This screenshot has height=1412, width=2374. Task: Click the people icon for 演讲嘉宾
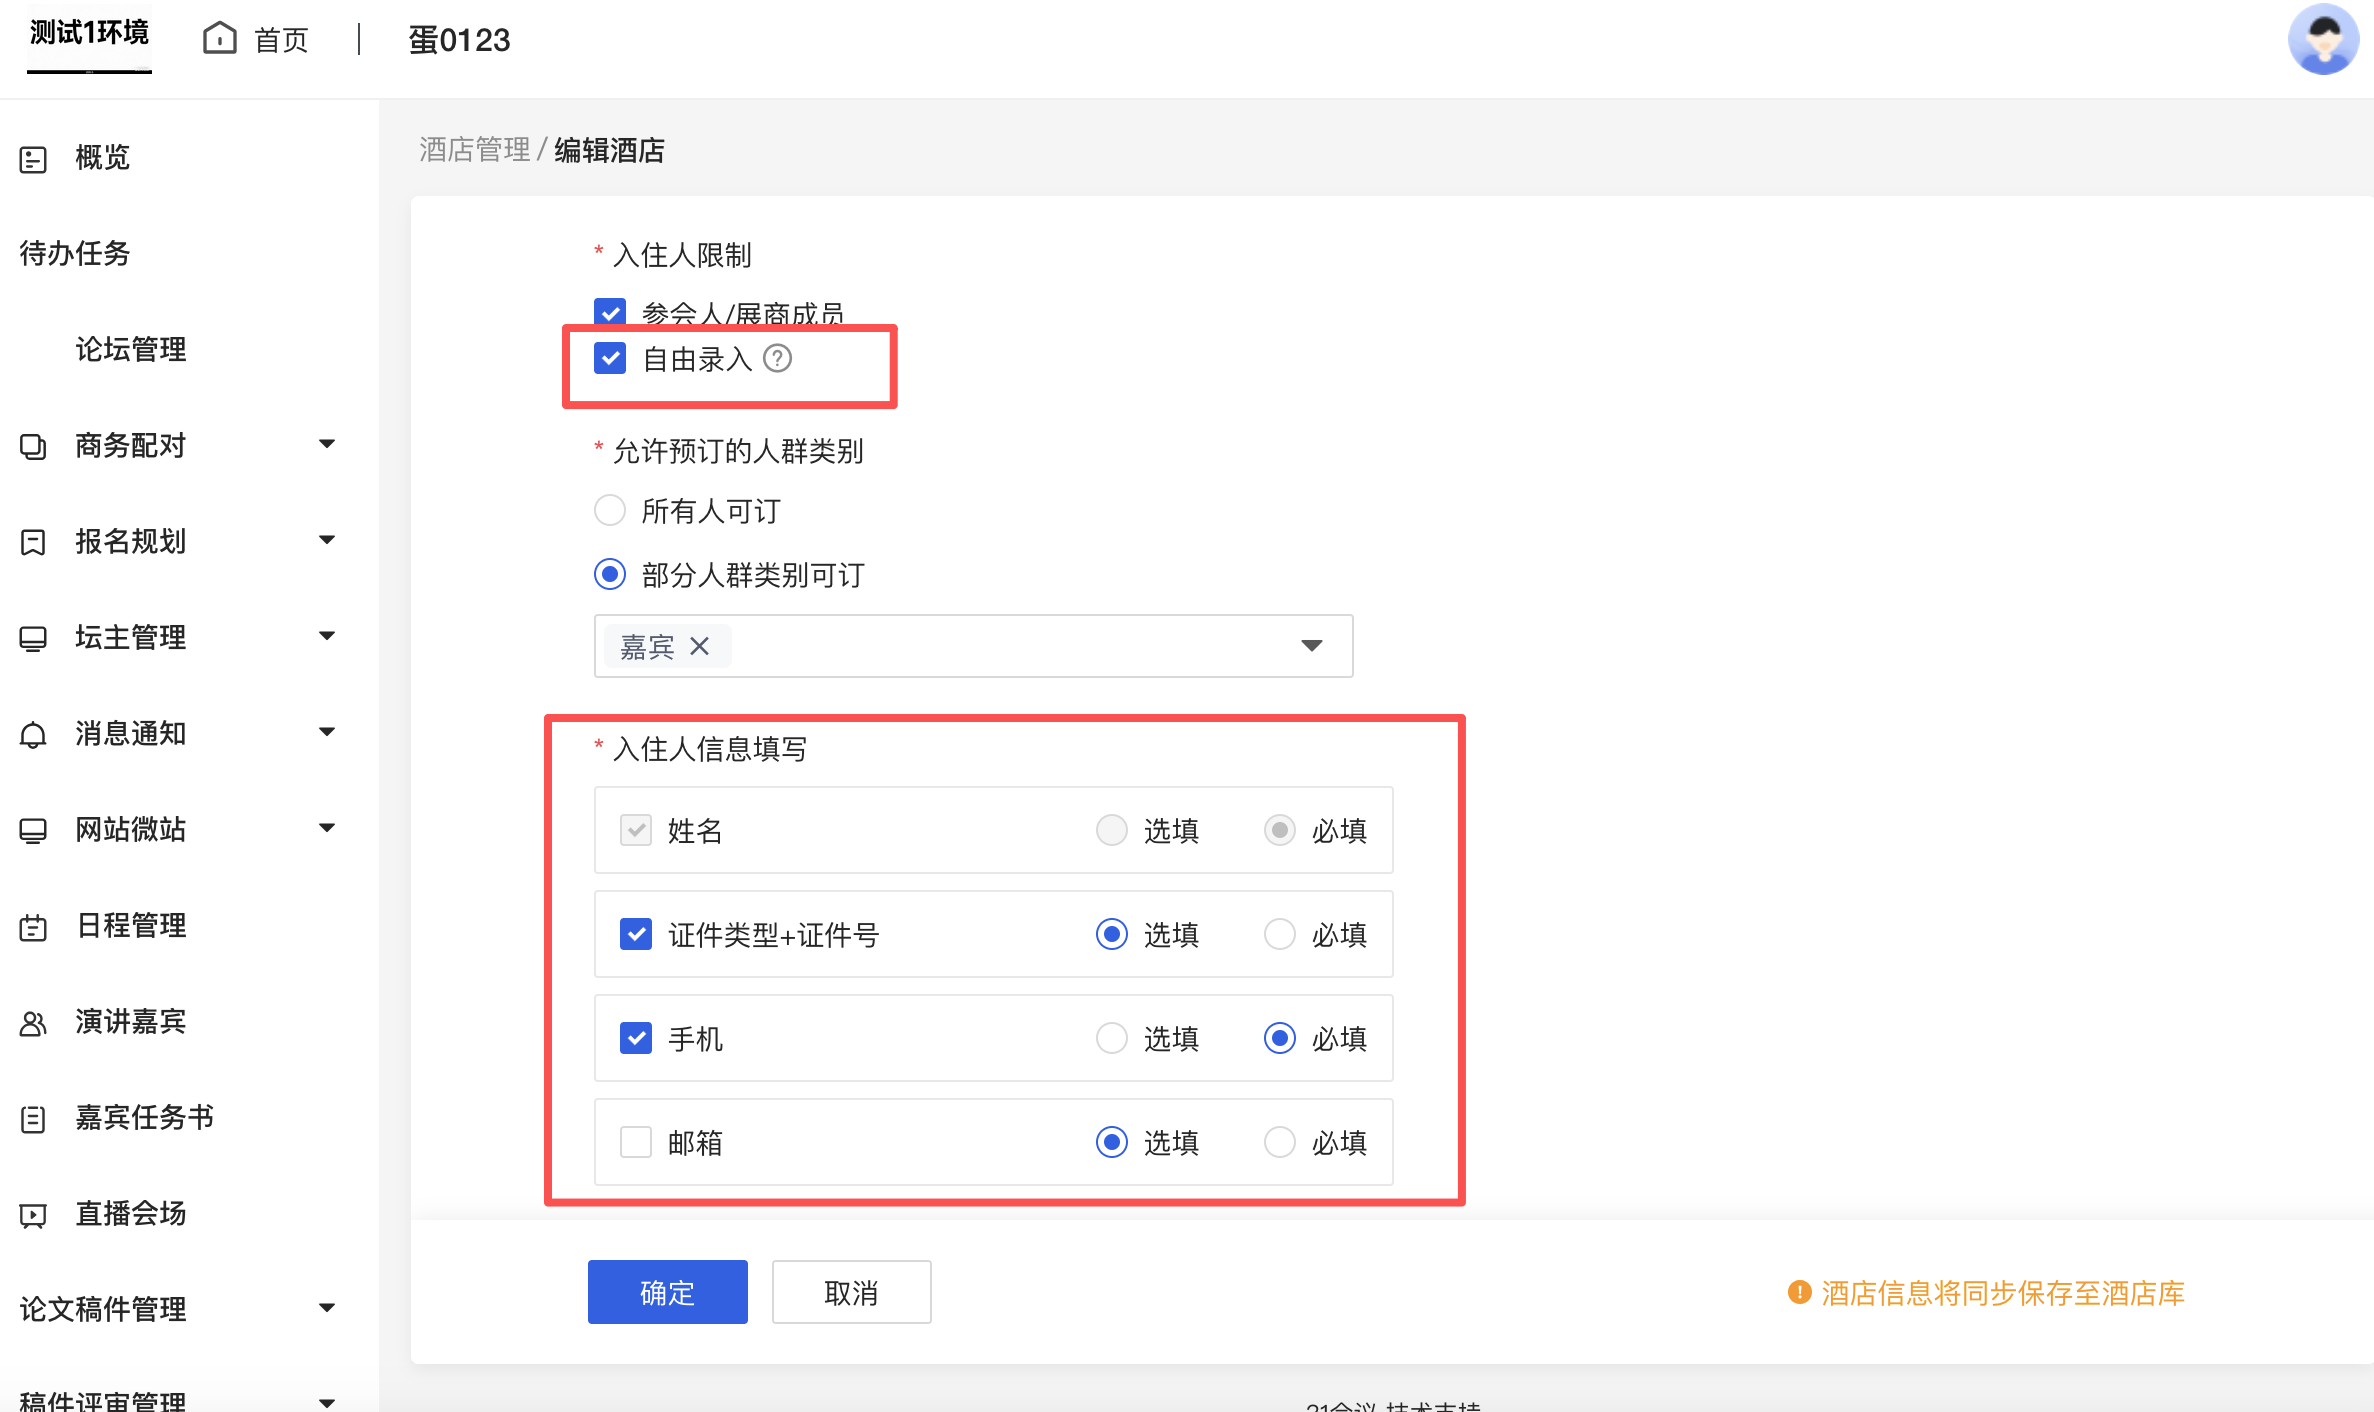33,1023
